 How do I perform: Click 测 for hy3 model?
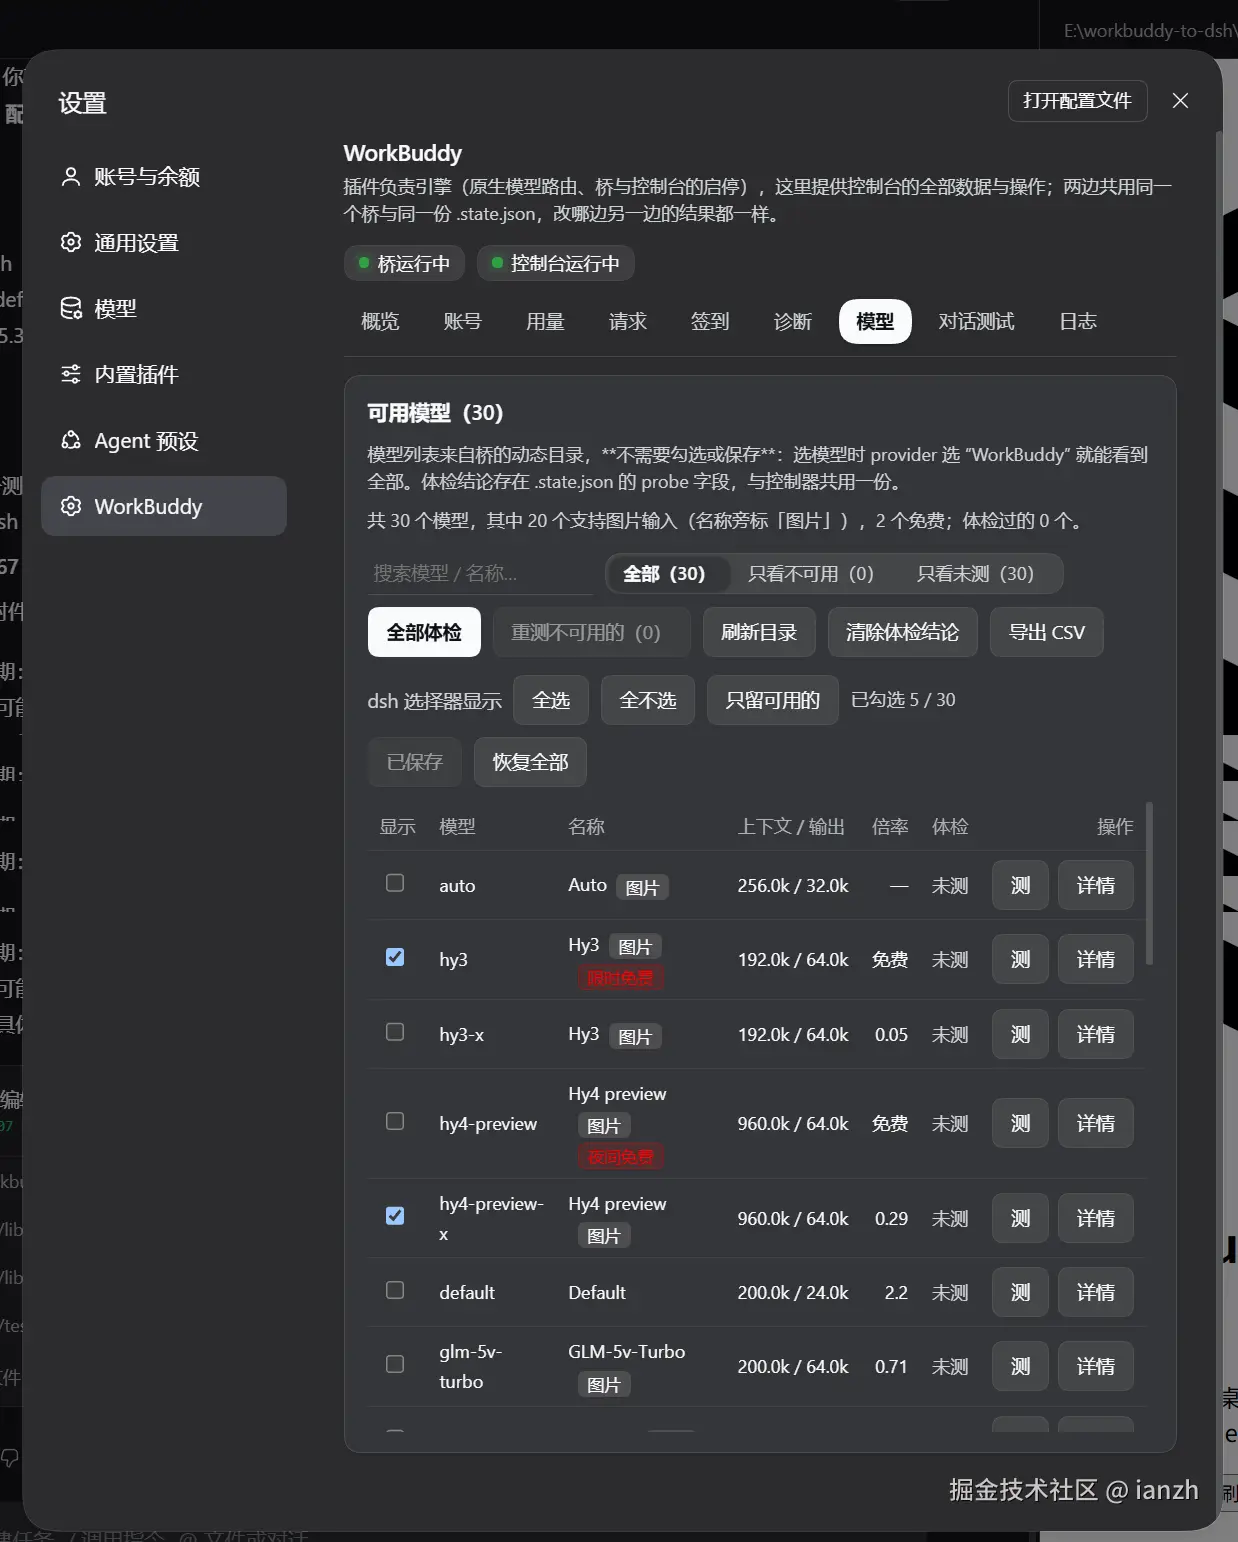click(x=1020, y=959)
